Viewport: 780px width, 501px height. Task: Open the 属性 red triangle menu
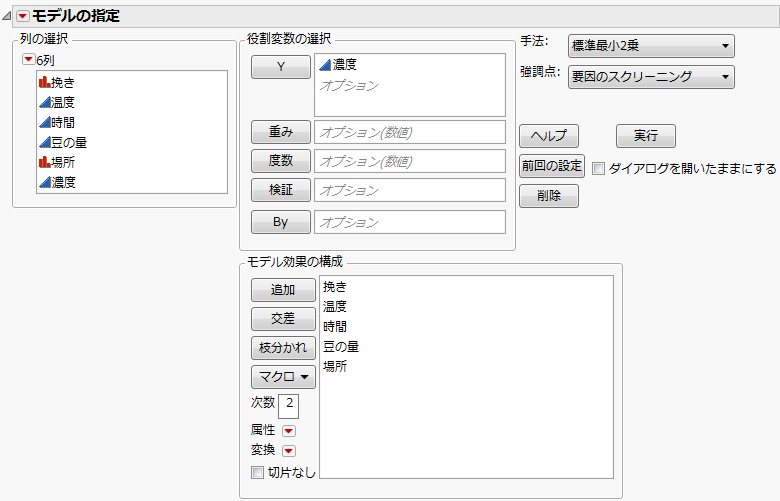coord(289,431)
